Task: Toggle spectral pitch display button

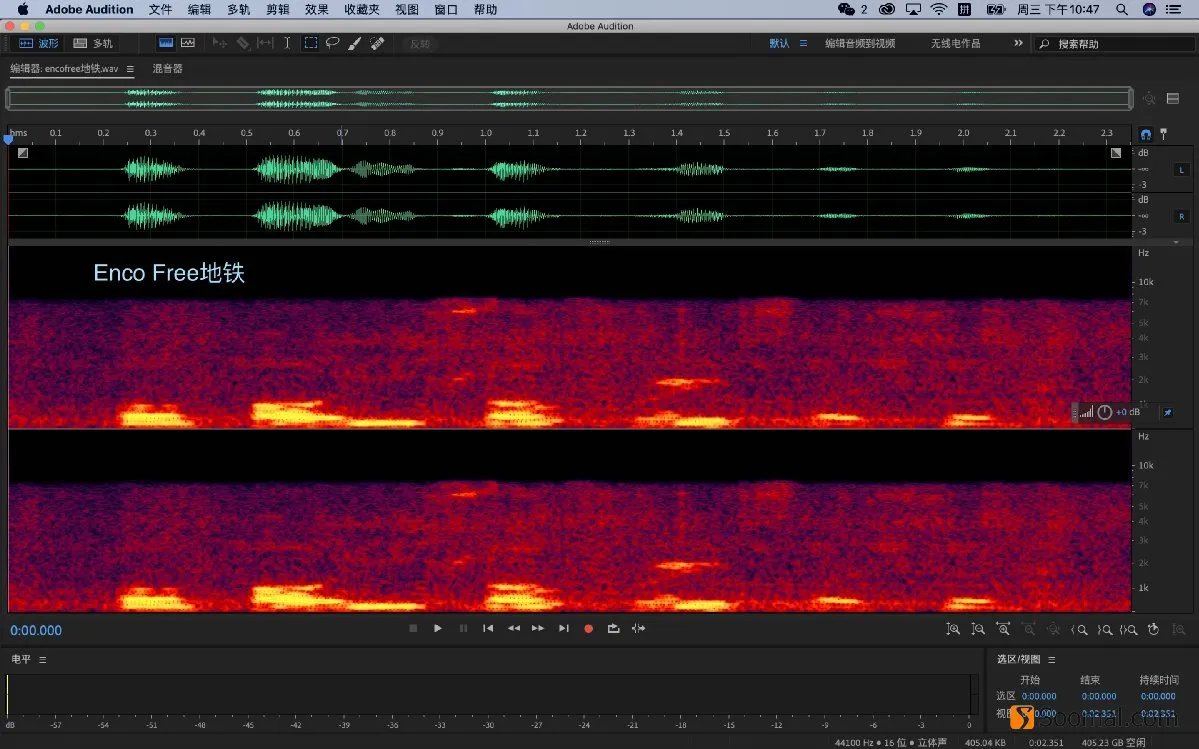Action: (188, 44)
